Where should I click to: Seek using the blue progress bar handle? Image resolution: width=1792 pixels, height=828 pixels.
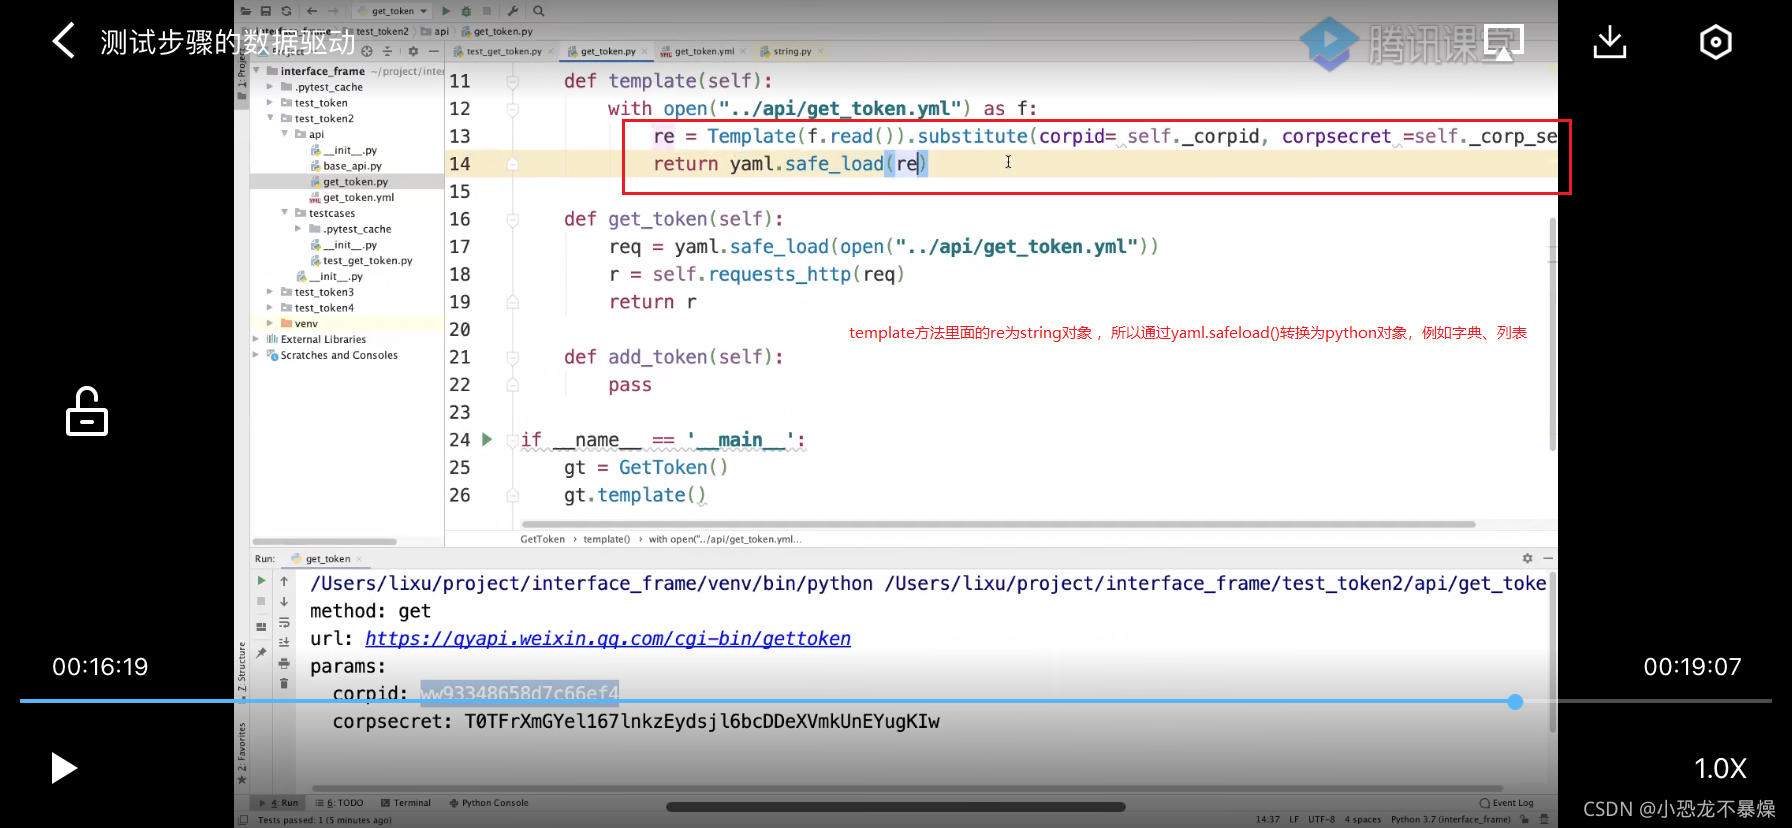click(x=1515, y=701)
